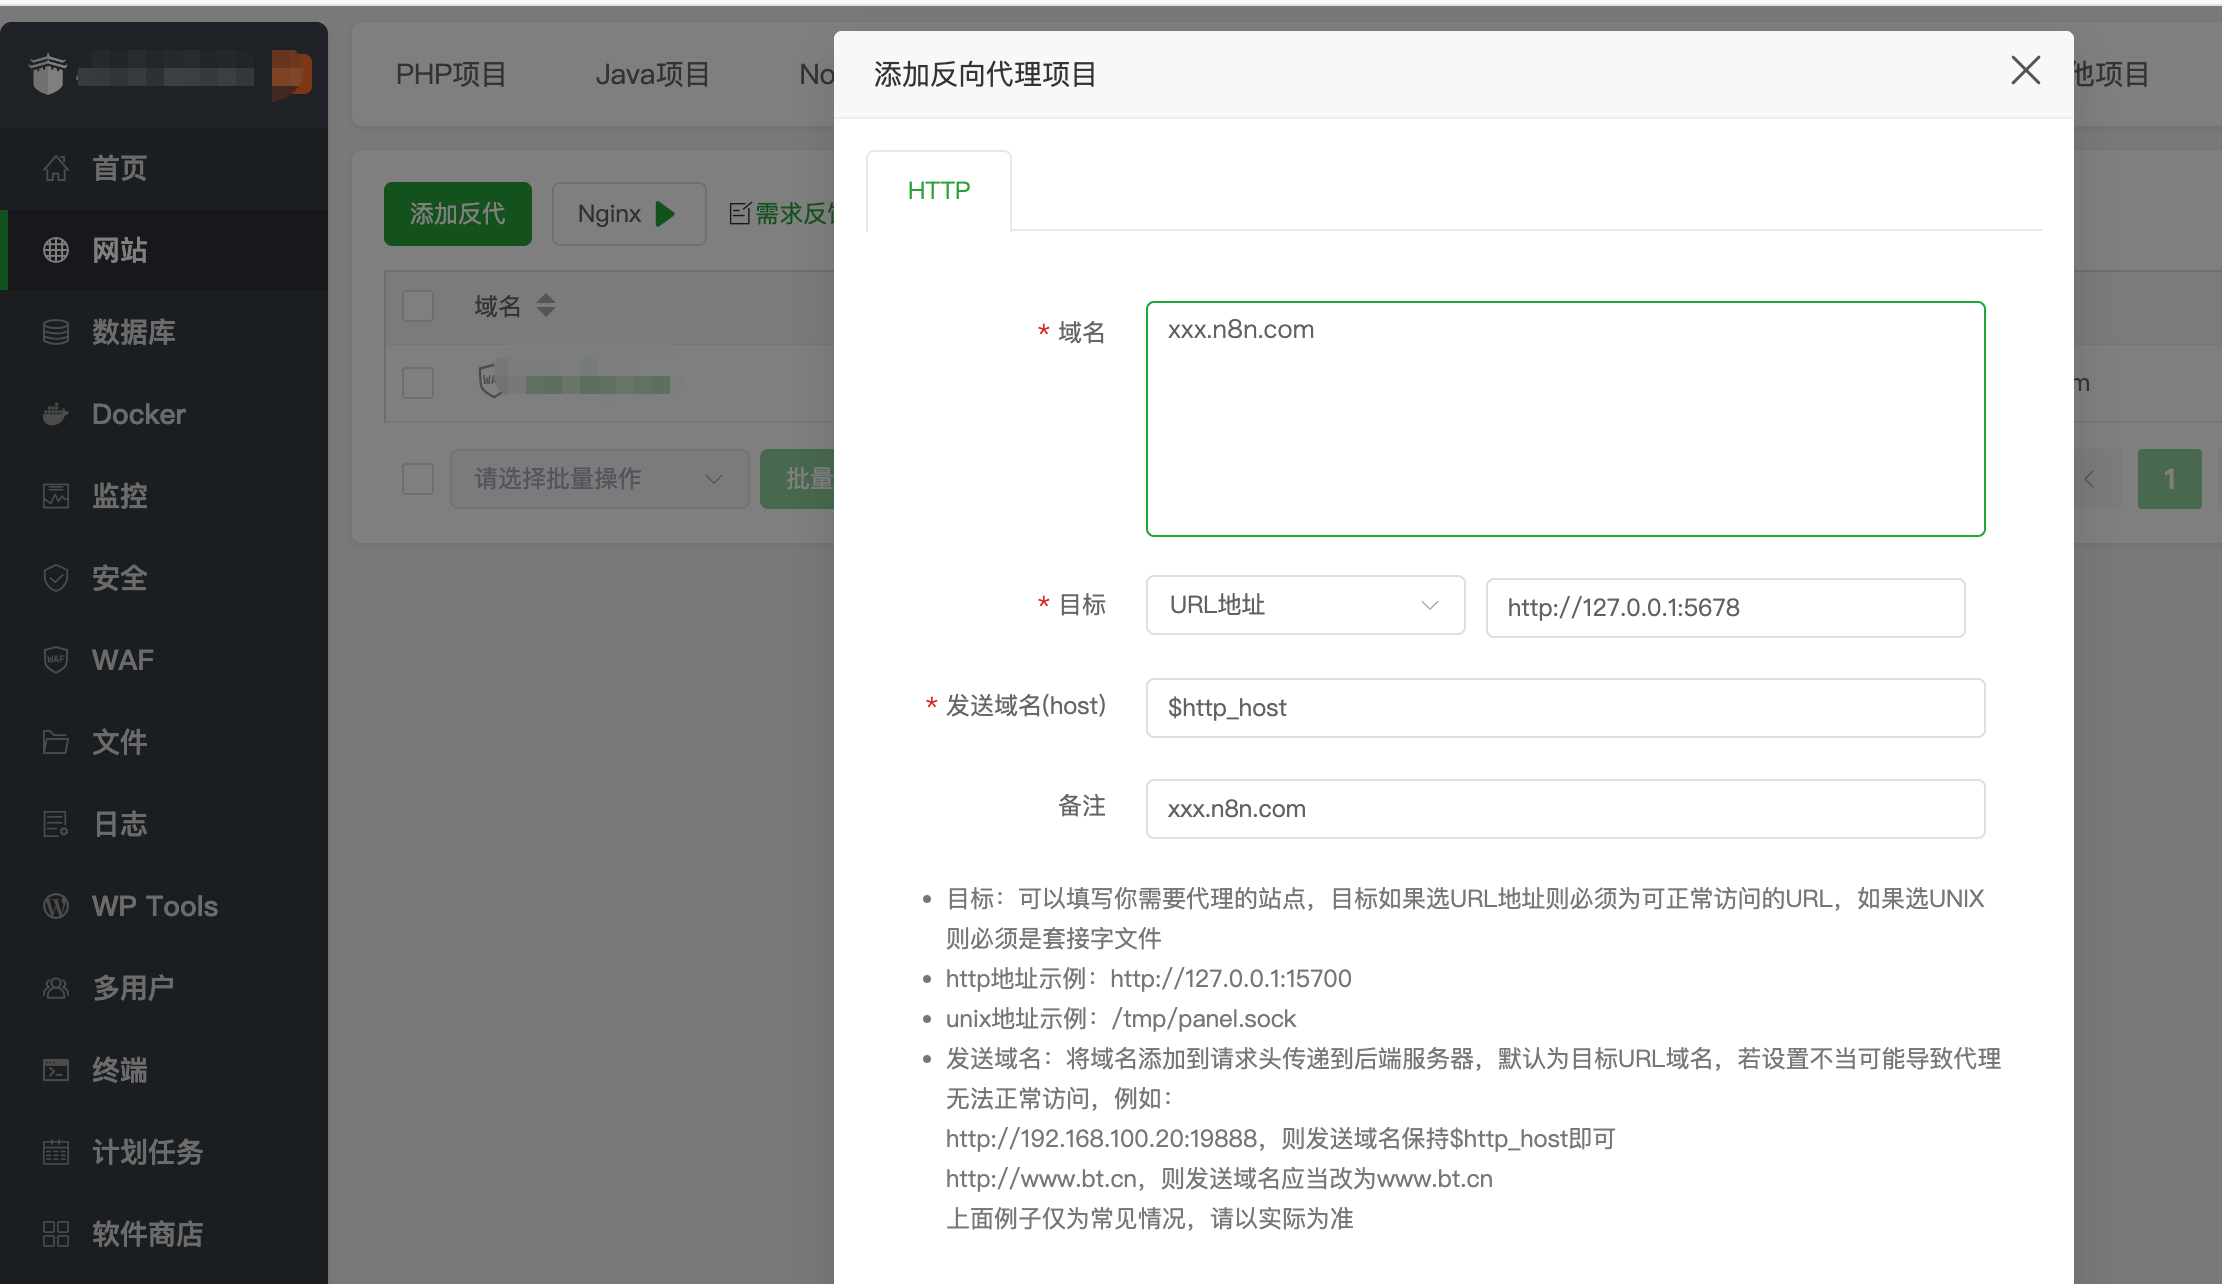Open Docker in sidebar
This screenshot has height=1284, width=2222.
click(164, 414)
